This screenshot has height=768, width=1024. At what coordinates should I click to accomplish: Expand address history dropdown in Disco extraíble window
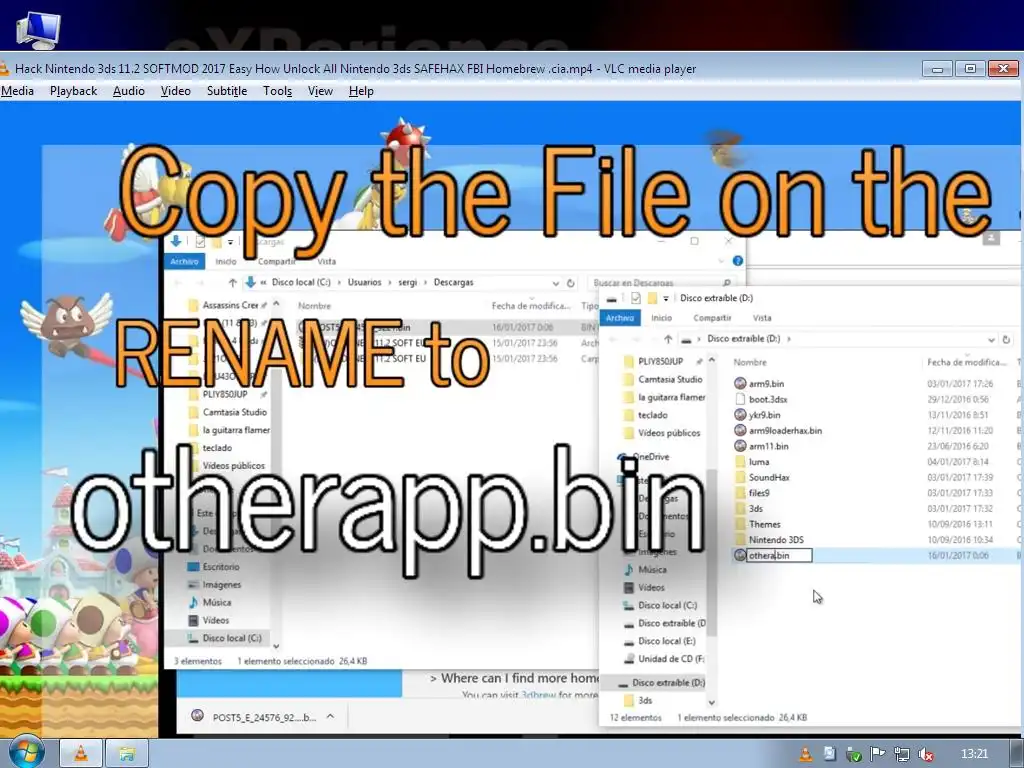[991, 340]
